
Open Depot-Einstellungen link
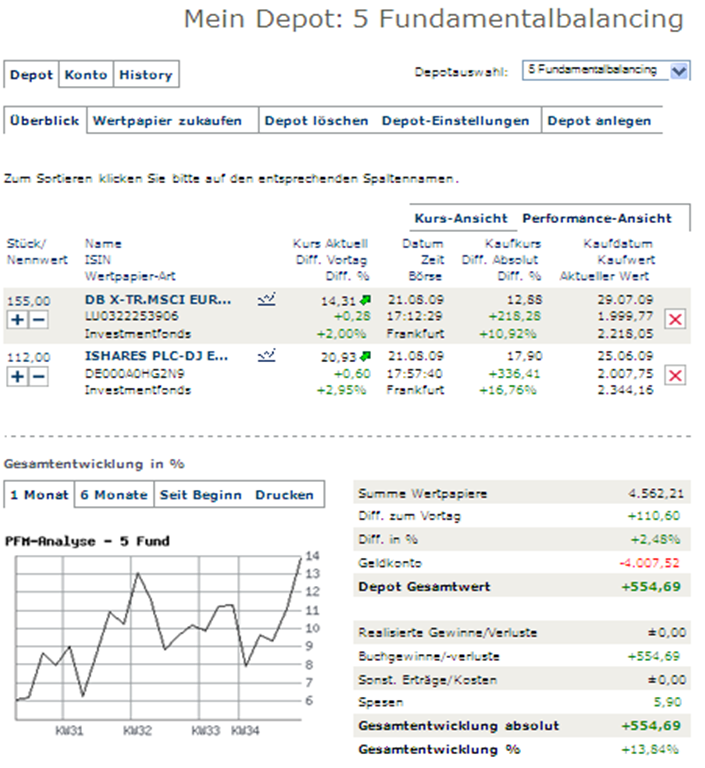(x=456, y=120)
